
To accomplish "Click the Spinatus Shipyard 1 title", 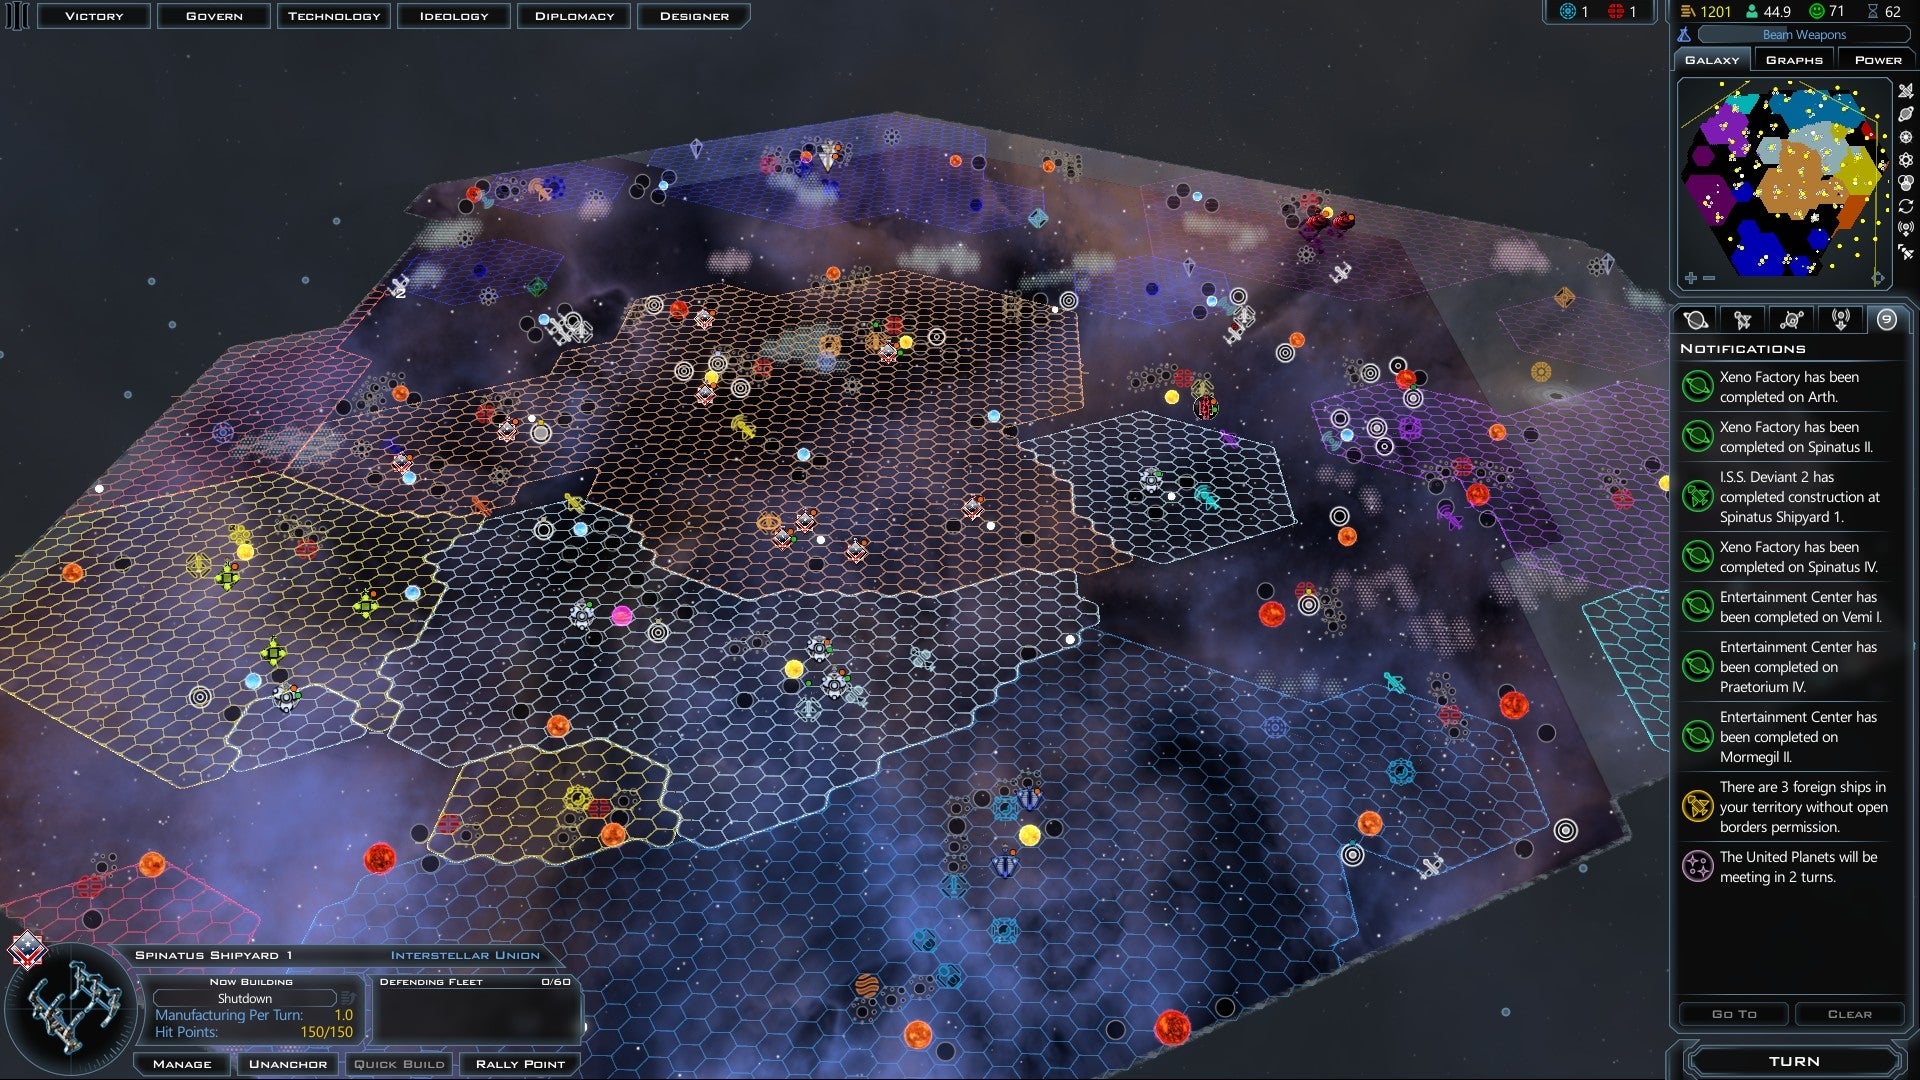I will 214,955.
